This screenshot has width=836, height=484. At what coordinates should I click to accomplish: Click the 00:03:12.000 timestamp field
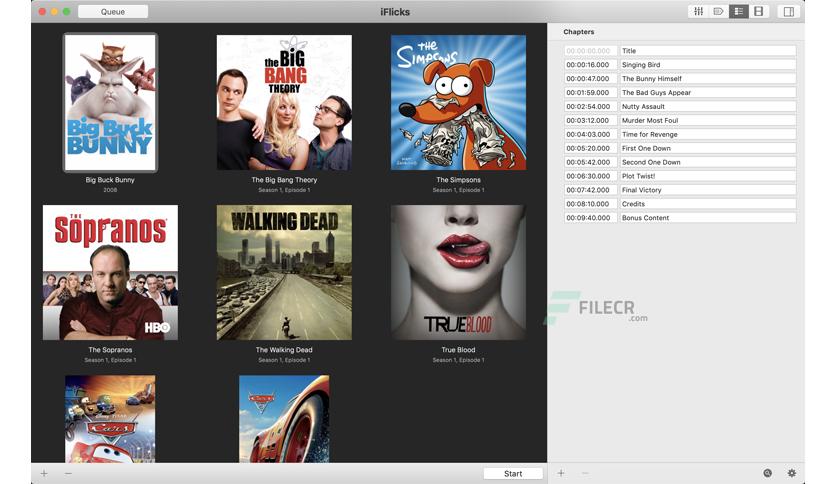[x=591, y=120]
